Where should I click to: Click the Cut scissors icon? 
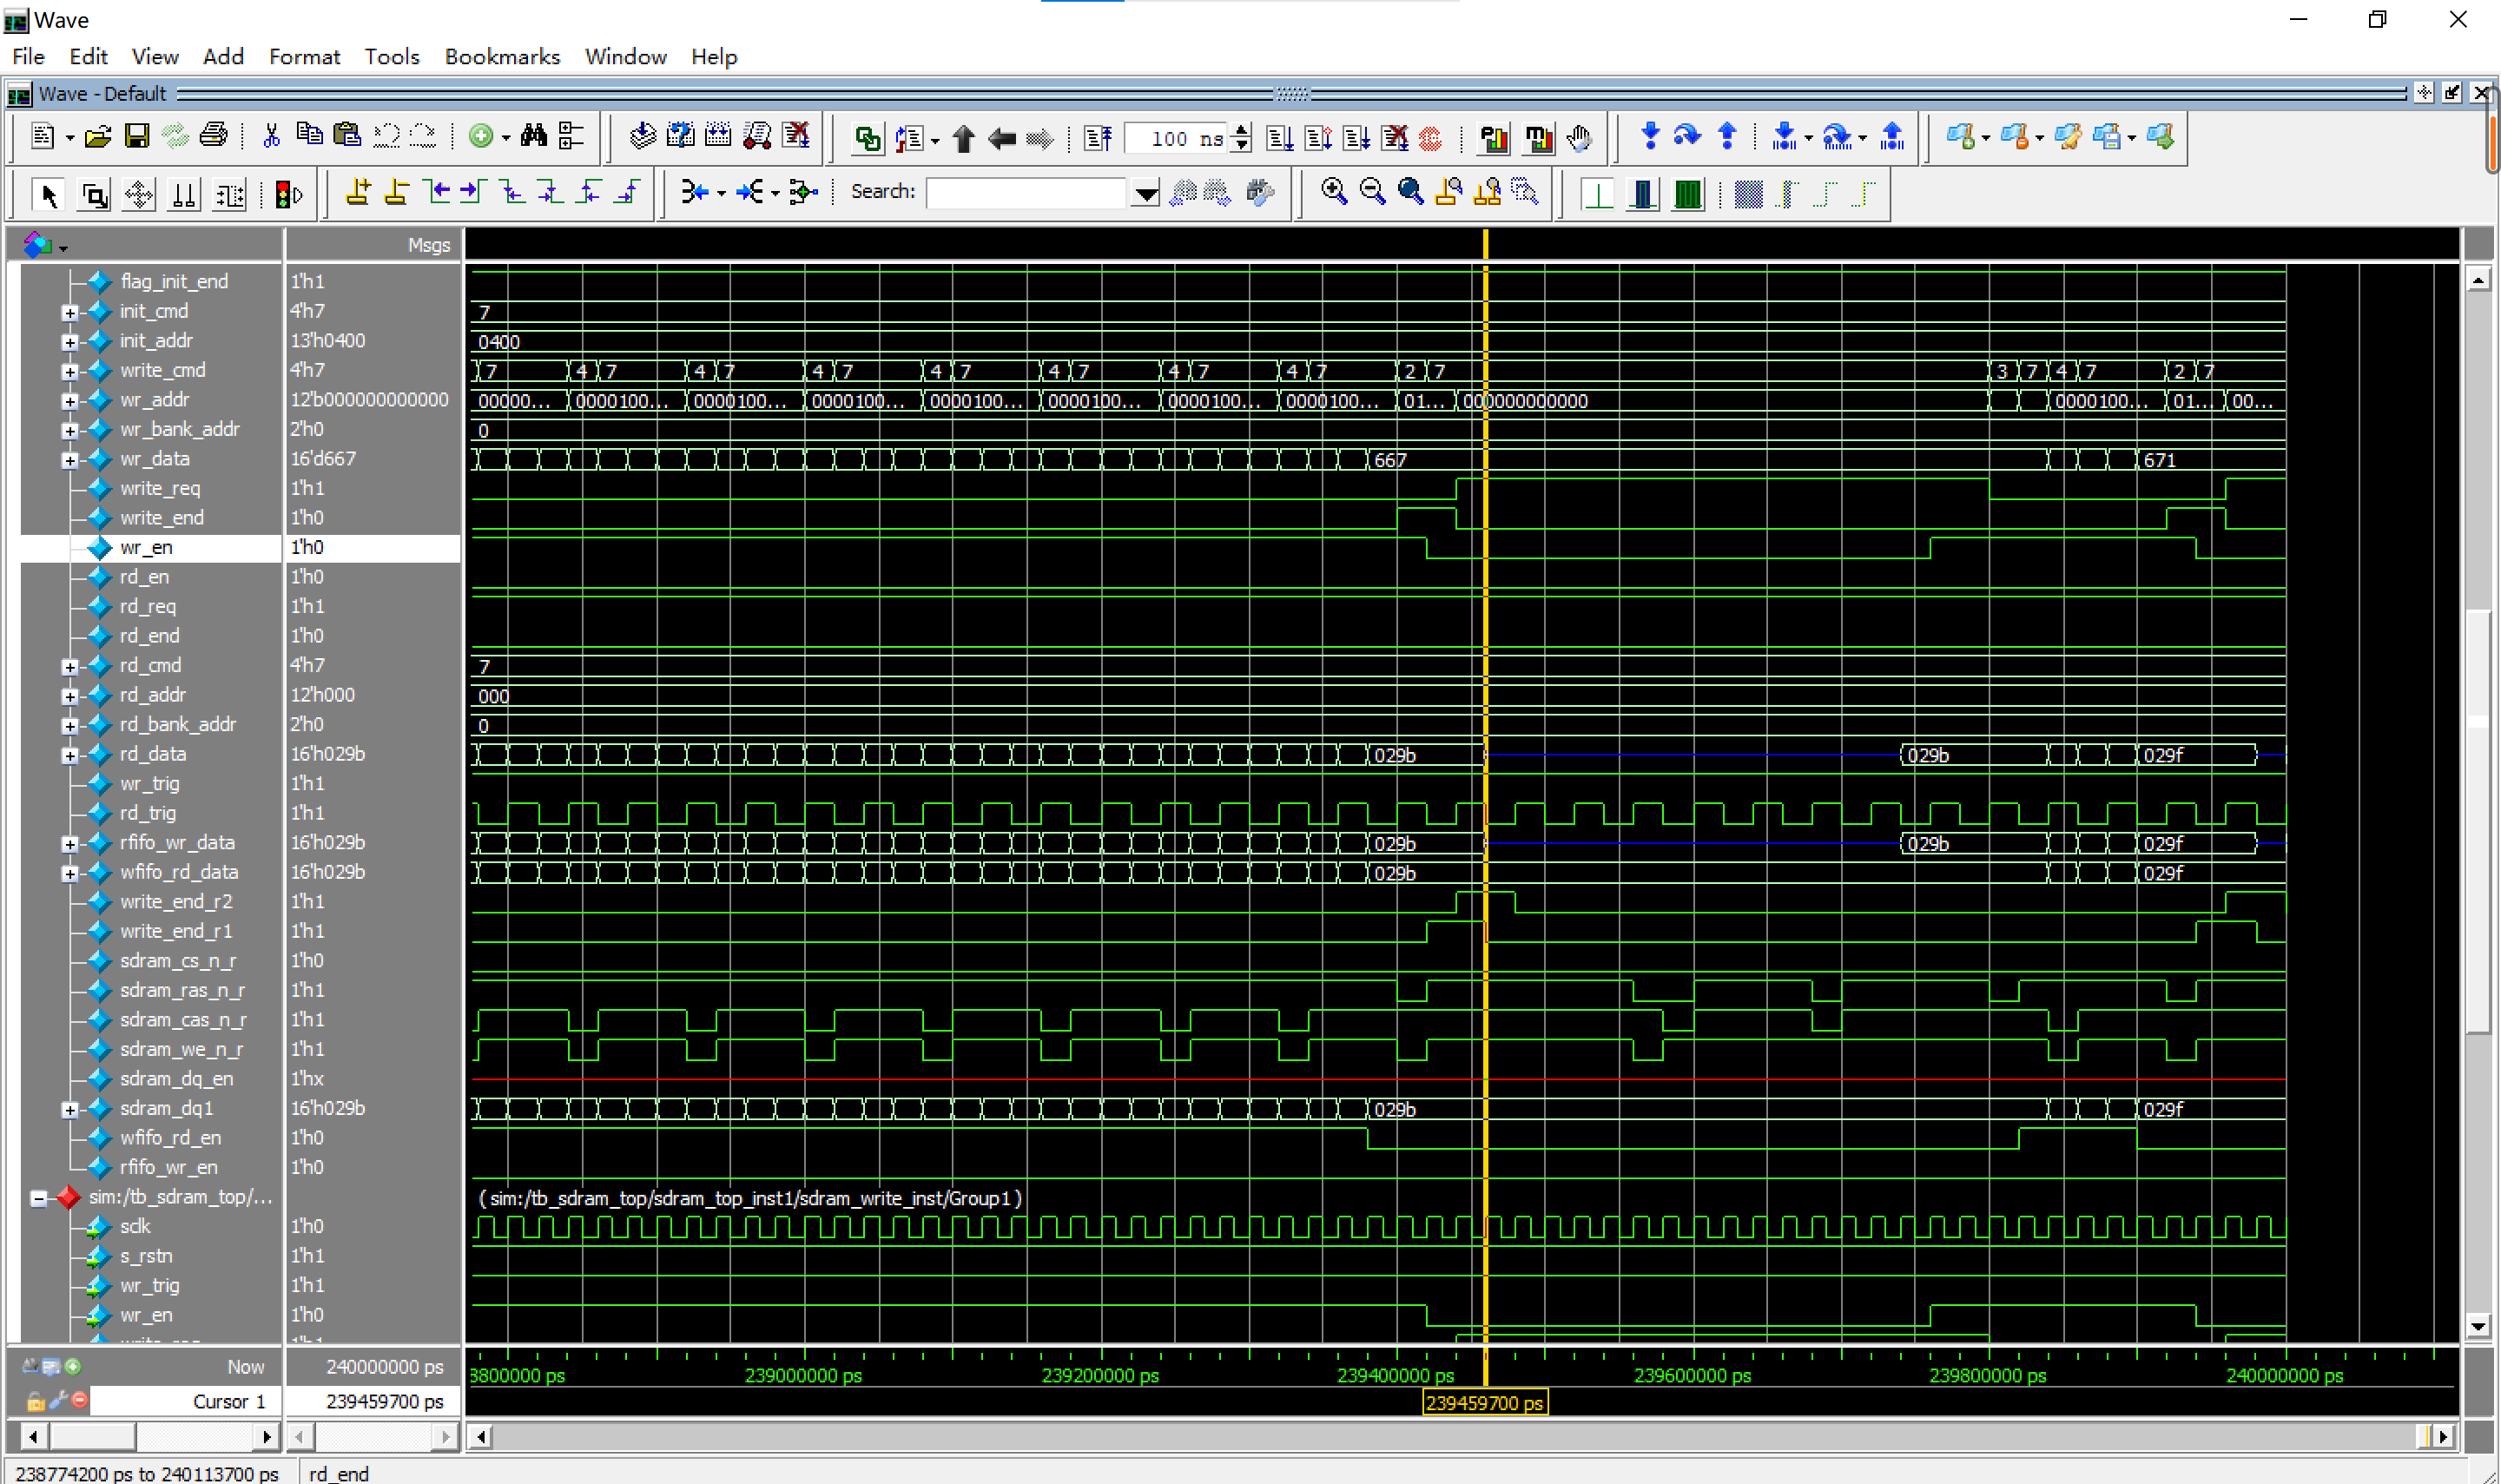271,136
